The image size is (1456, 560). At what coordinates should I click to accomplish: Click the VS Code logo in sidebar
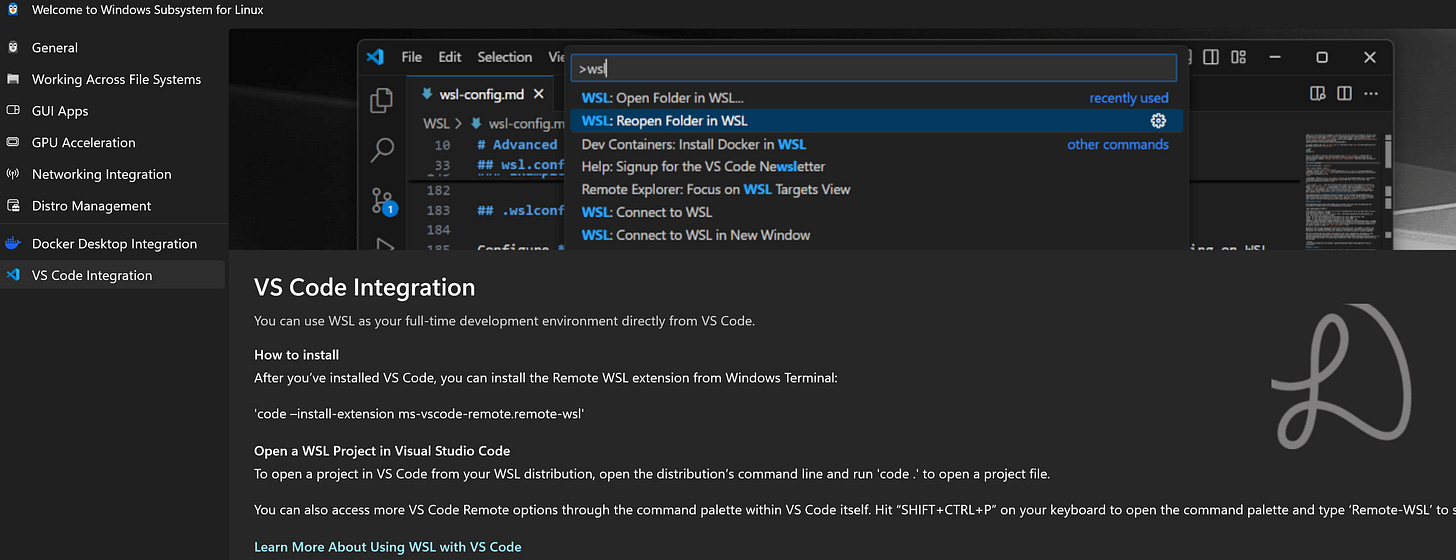pos(13,275)
